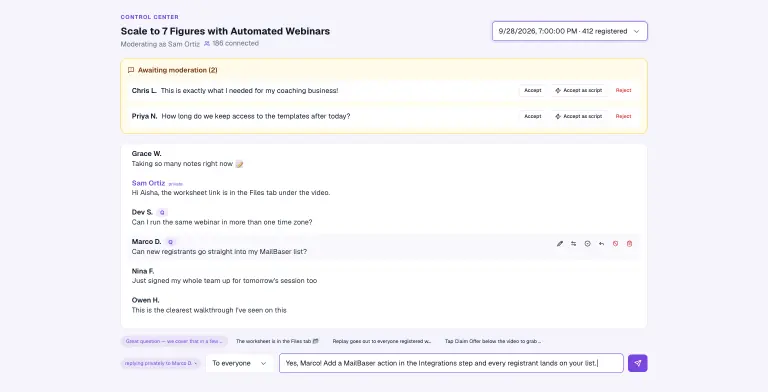This screenshot has height=392, width=768.
Task: Click the message 'Just signed my whole team up'
Action: (x=224, y=281)
